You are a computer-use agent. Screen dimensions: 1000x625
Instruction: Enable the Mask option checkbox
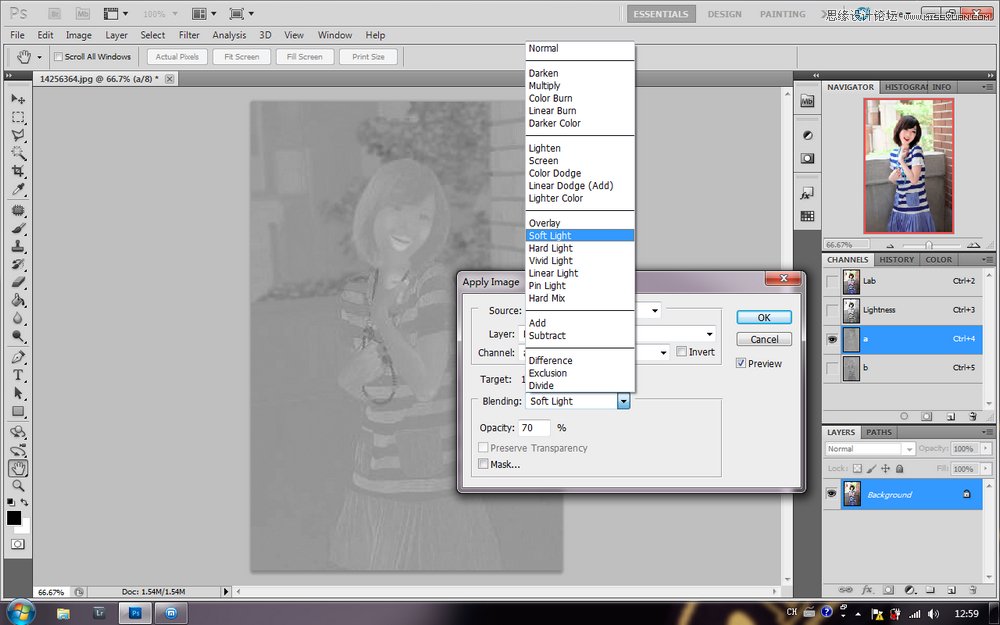tap(484, 464)
